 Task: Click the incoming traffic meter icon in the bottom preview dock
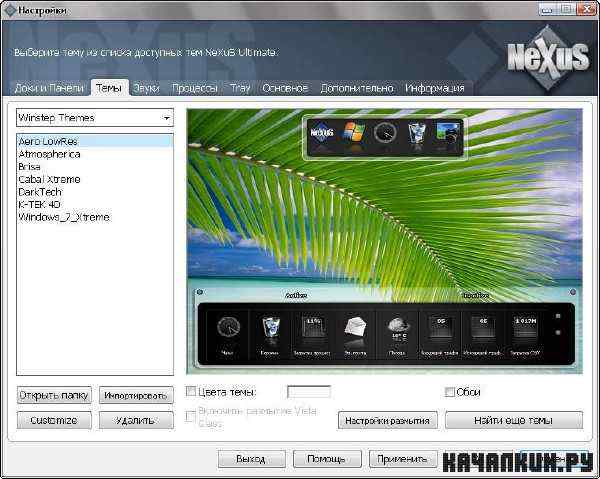[x=440, y=327]
